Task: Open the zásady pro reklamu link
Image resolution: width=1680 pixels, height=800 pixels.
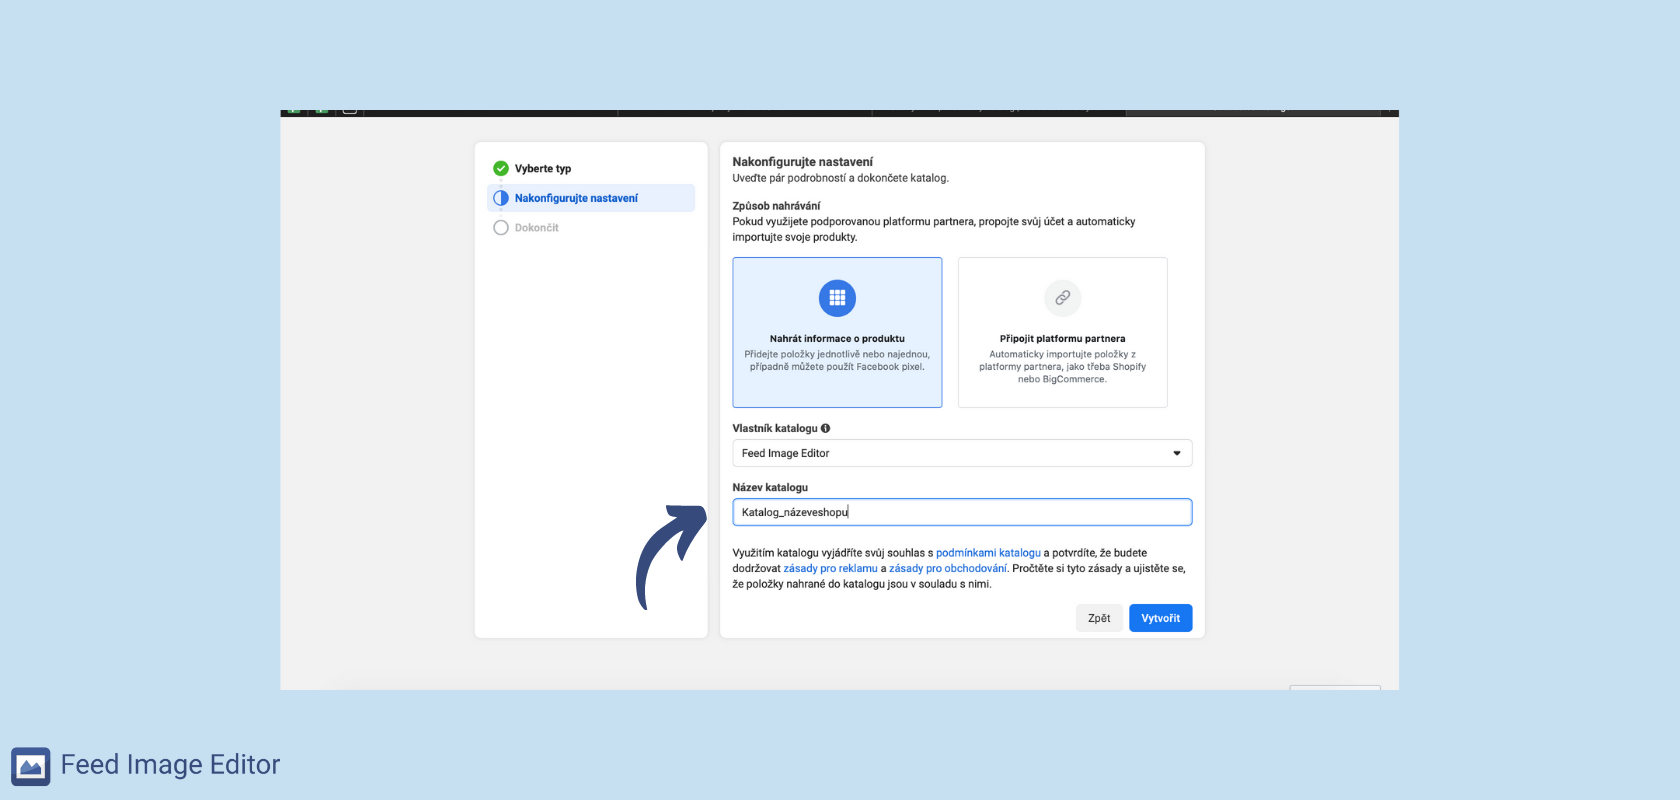Action: [830, 569]
